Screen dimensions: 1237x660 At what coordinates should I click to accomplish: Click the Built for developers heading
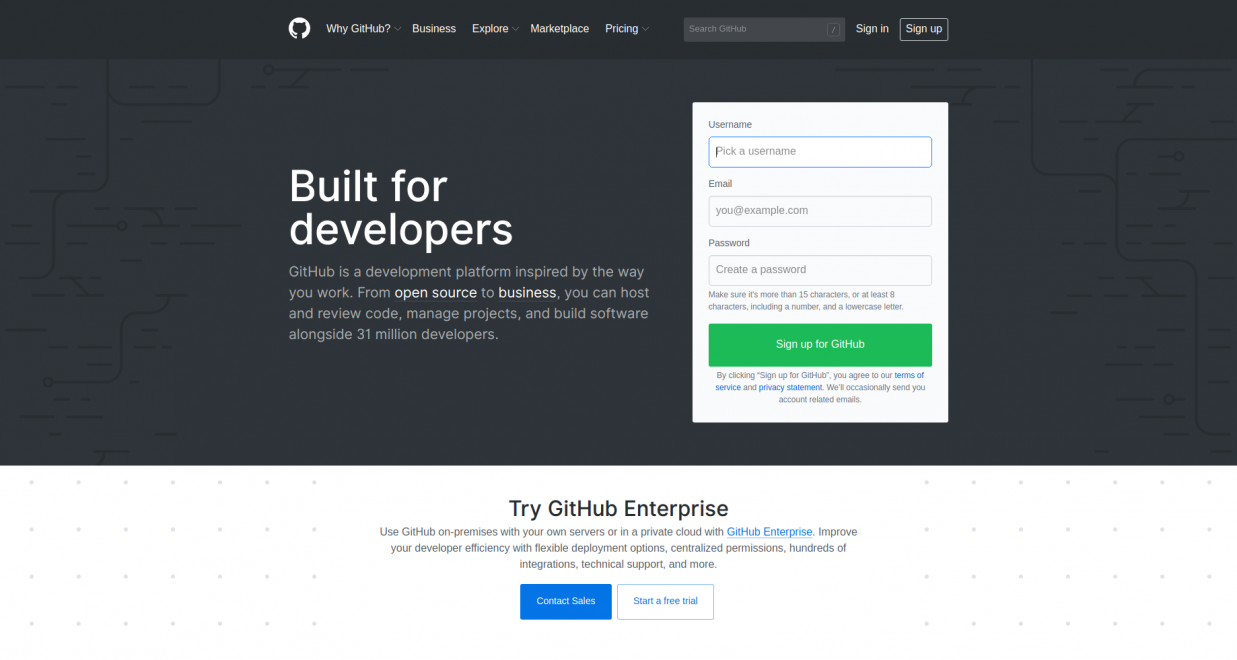click(x=401, y=208)
